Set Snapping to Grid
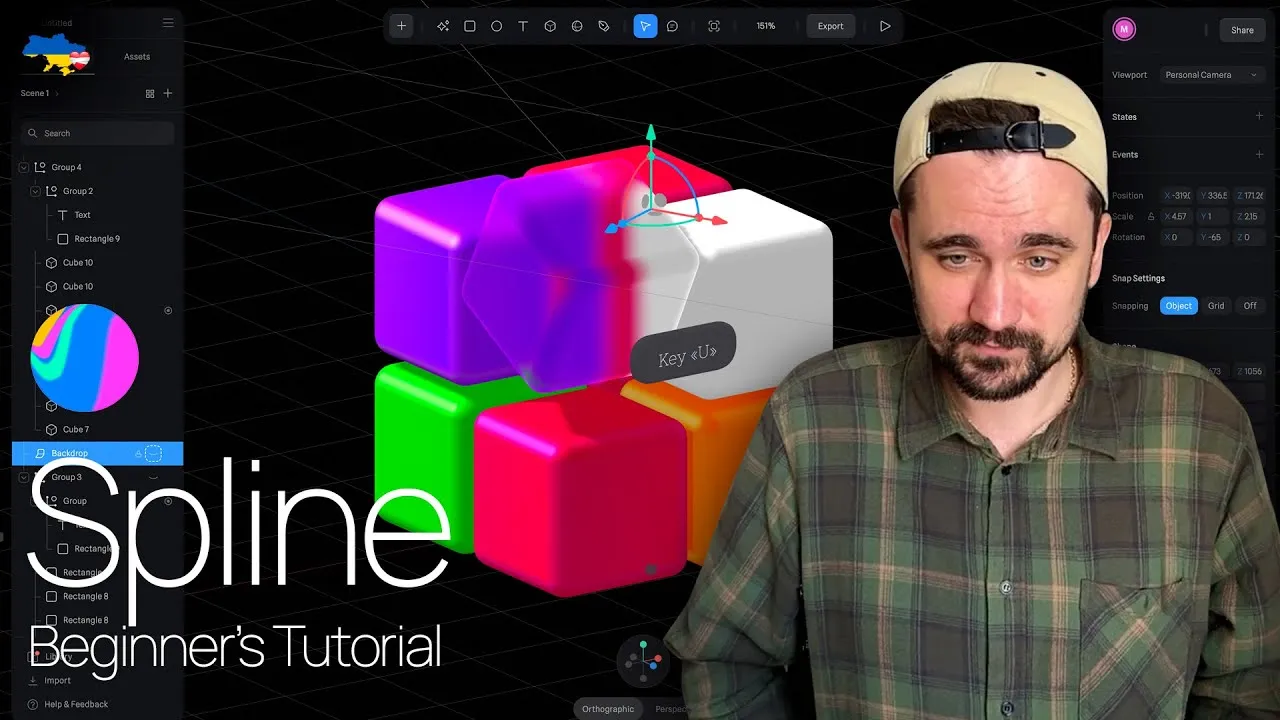 click(x=1216, y=306)
